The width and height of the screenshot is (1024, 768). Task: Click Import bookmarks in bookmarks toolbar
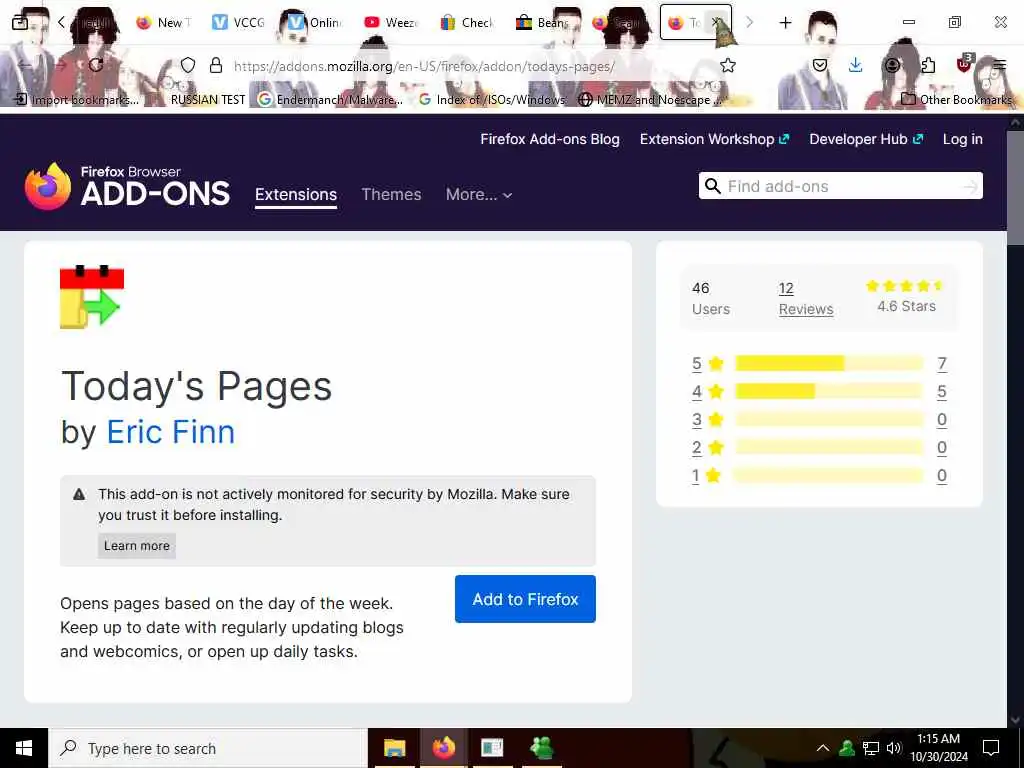click(x=77, y=99)
